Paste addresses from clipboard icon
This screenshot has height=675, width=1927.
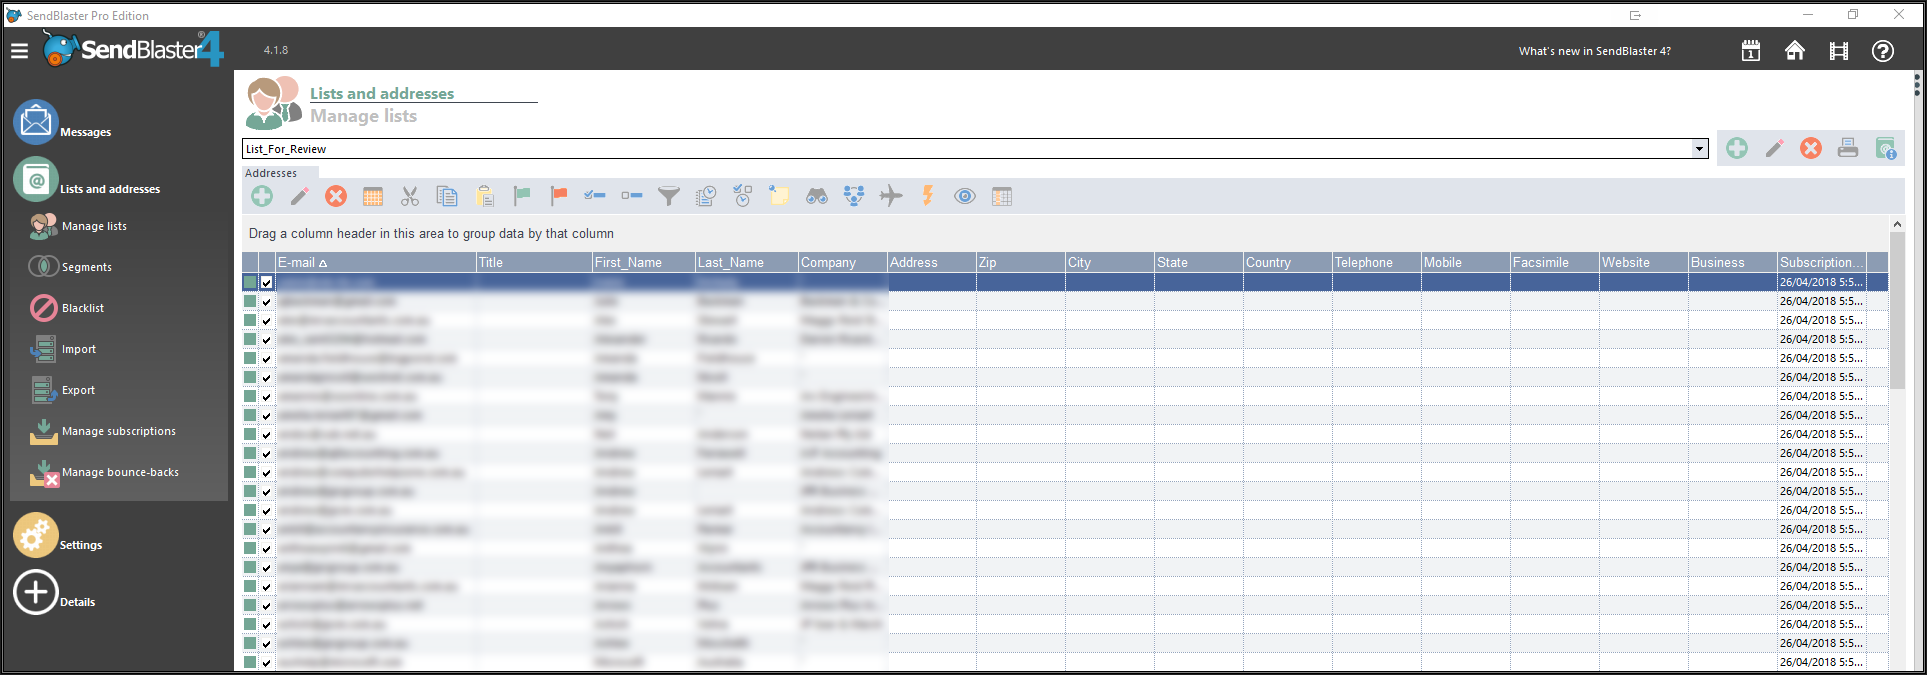tap(484, 196)
